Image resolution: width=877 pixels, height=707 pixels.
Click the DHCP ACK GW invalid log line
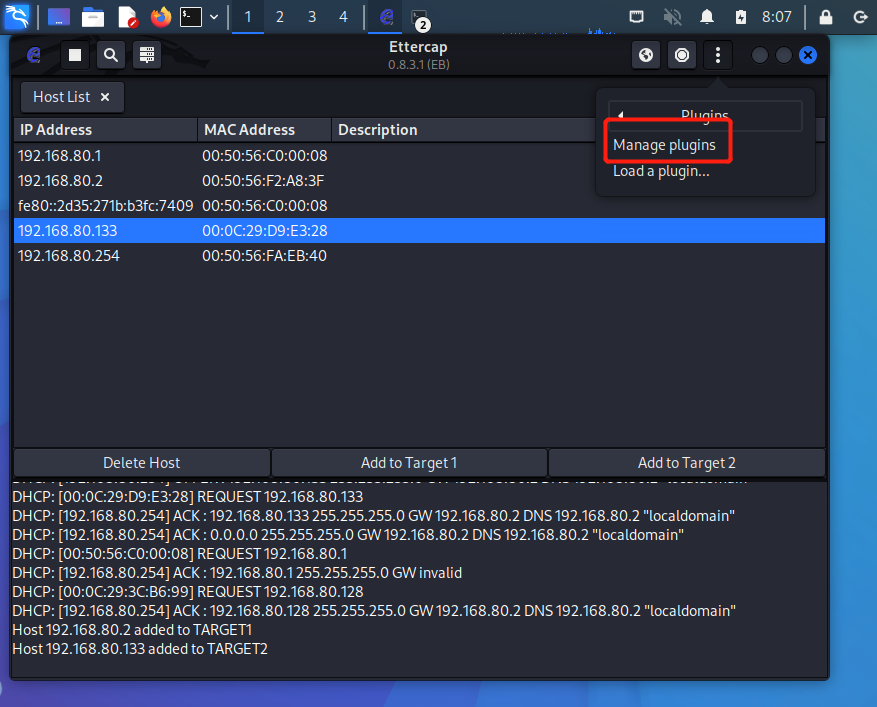pos(237,573)
